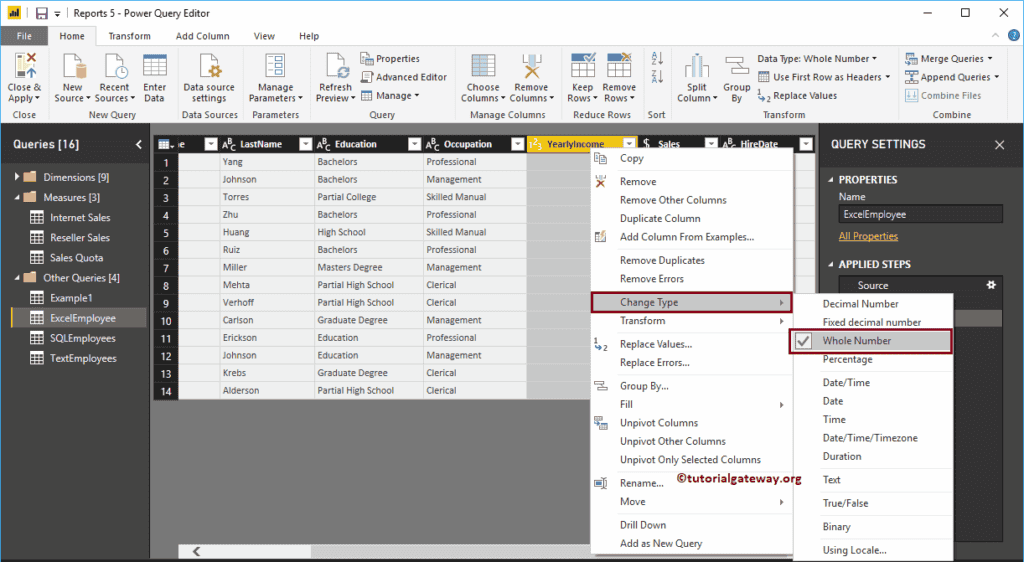Select the SQLEmployees query
The width and height of the screenshot is (1024, 562).
pos(82,338)
